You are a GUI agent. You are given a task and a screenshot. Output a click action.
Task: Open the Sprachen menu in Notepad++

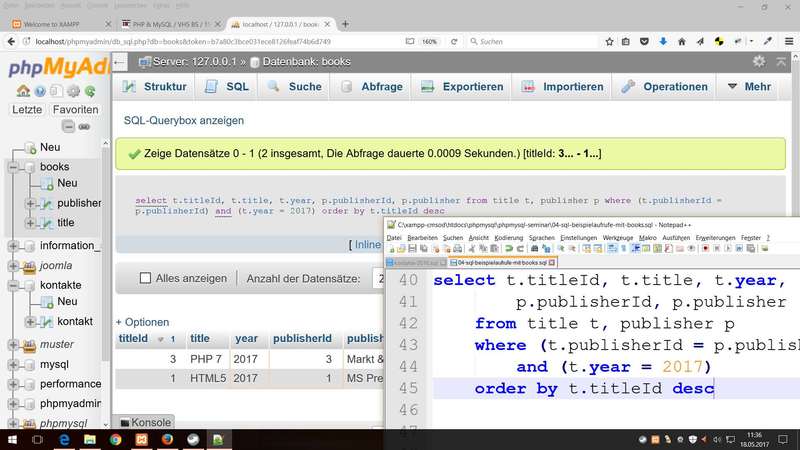[x=541, y=238]
